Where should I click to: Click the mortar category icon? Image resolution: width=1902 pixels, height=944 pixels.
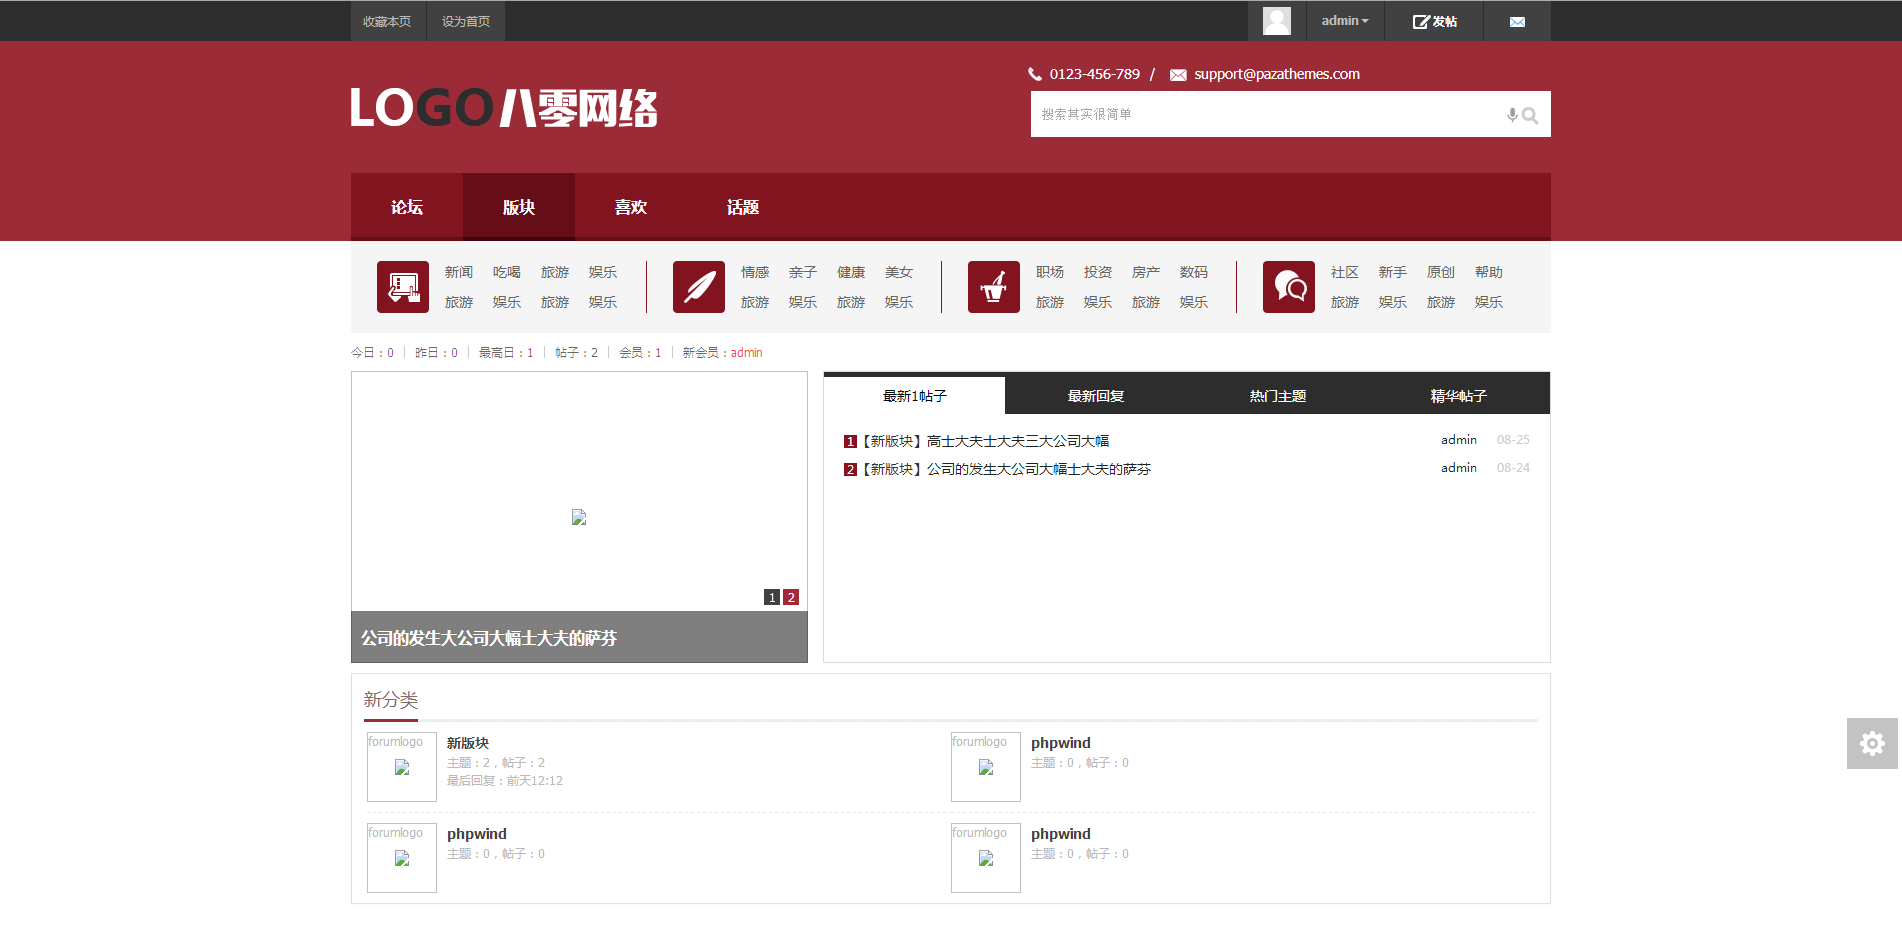994,287
